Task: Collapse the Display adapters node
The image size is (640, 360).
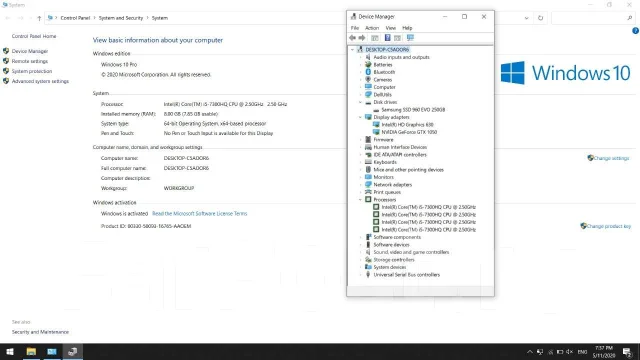Action: coord(360,117)
